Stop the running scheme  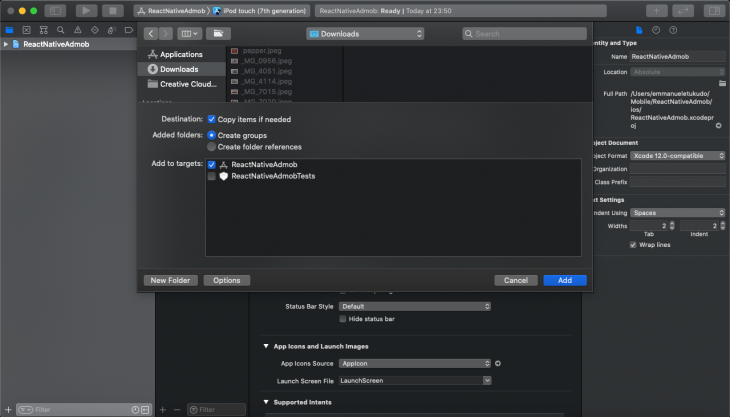click(113, 11)
